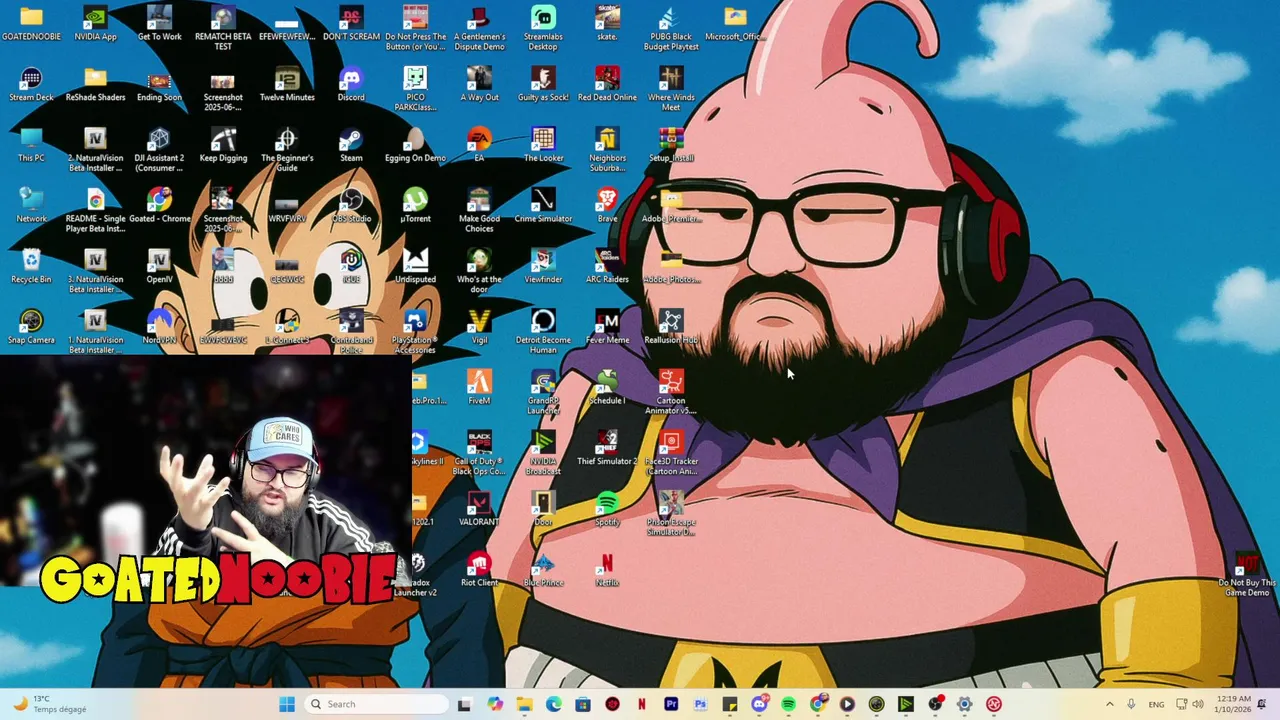Select the PICO PARK Classic icon

point(415,89)
